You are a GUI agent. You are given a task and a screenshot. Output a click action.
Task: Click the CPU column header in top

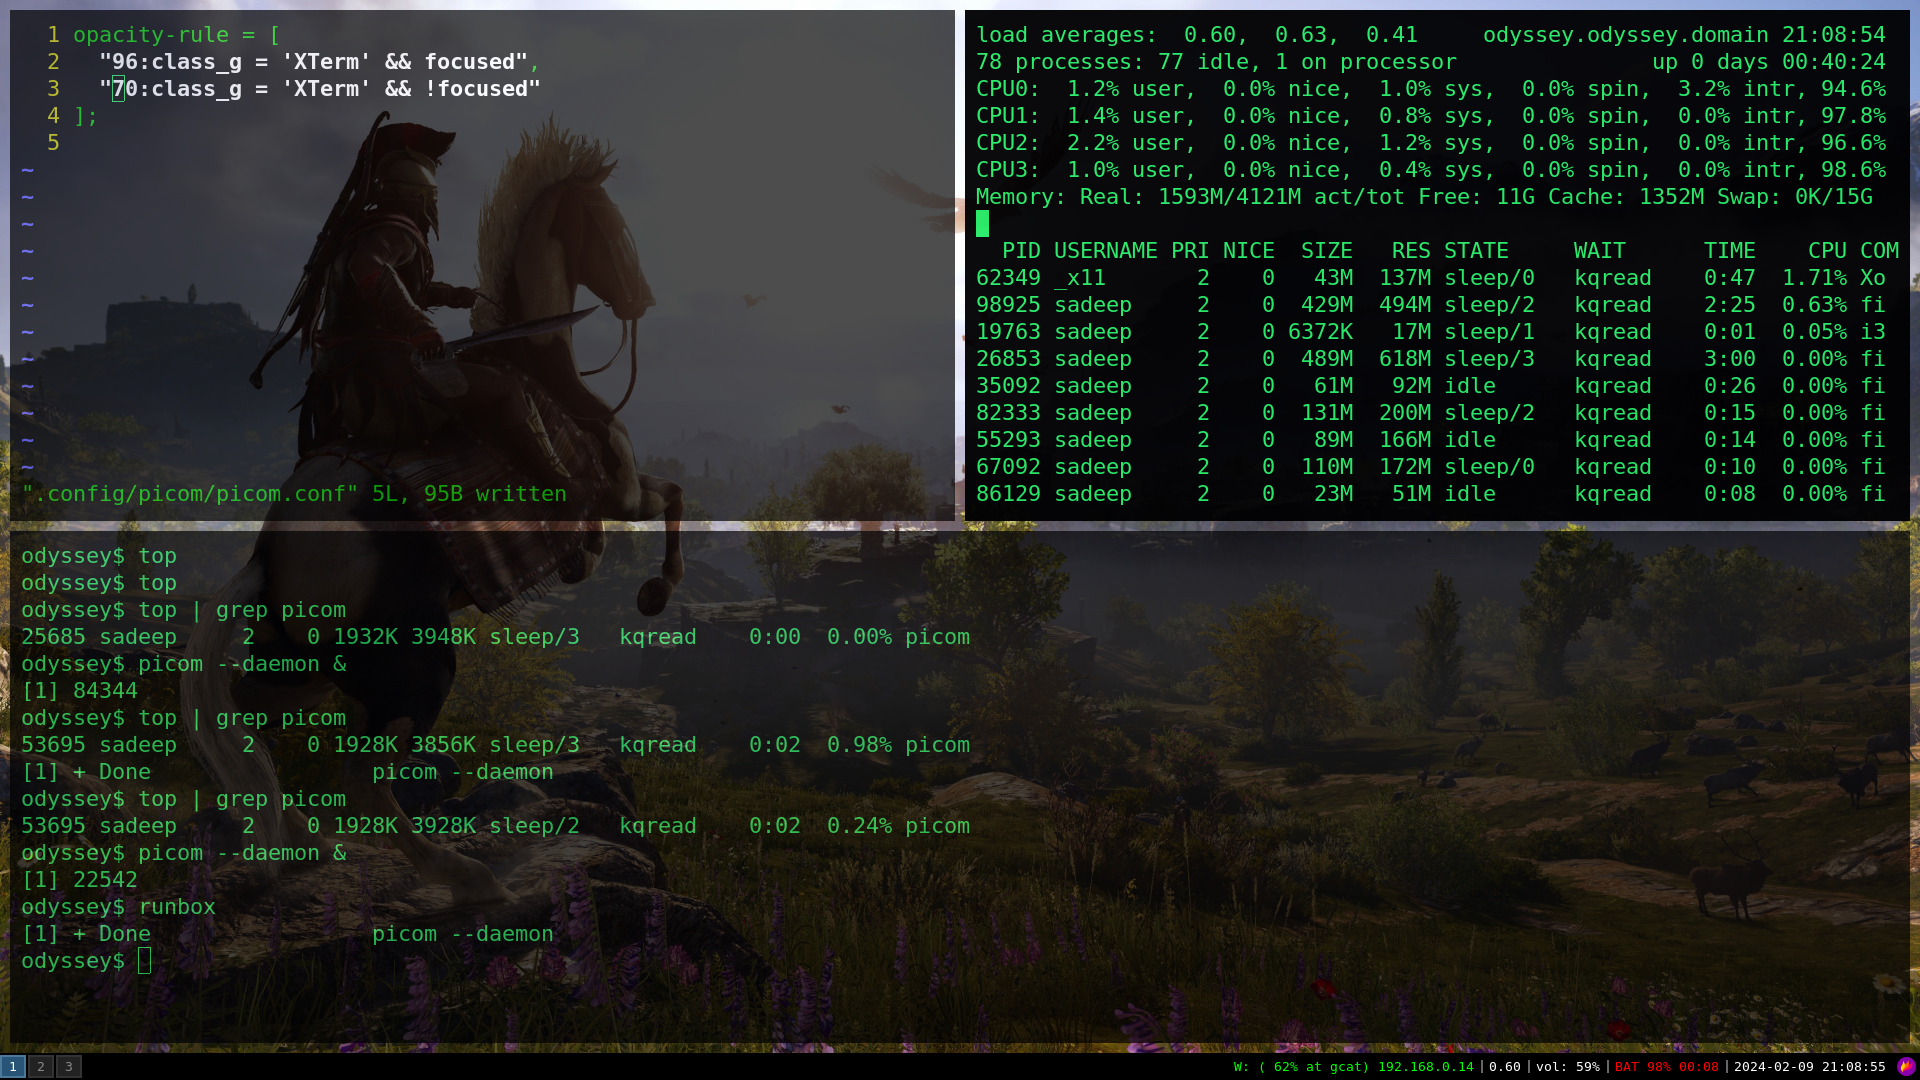[1826, 251]
